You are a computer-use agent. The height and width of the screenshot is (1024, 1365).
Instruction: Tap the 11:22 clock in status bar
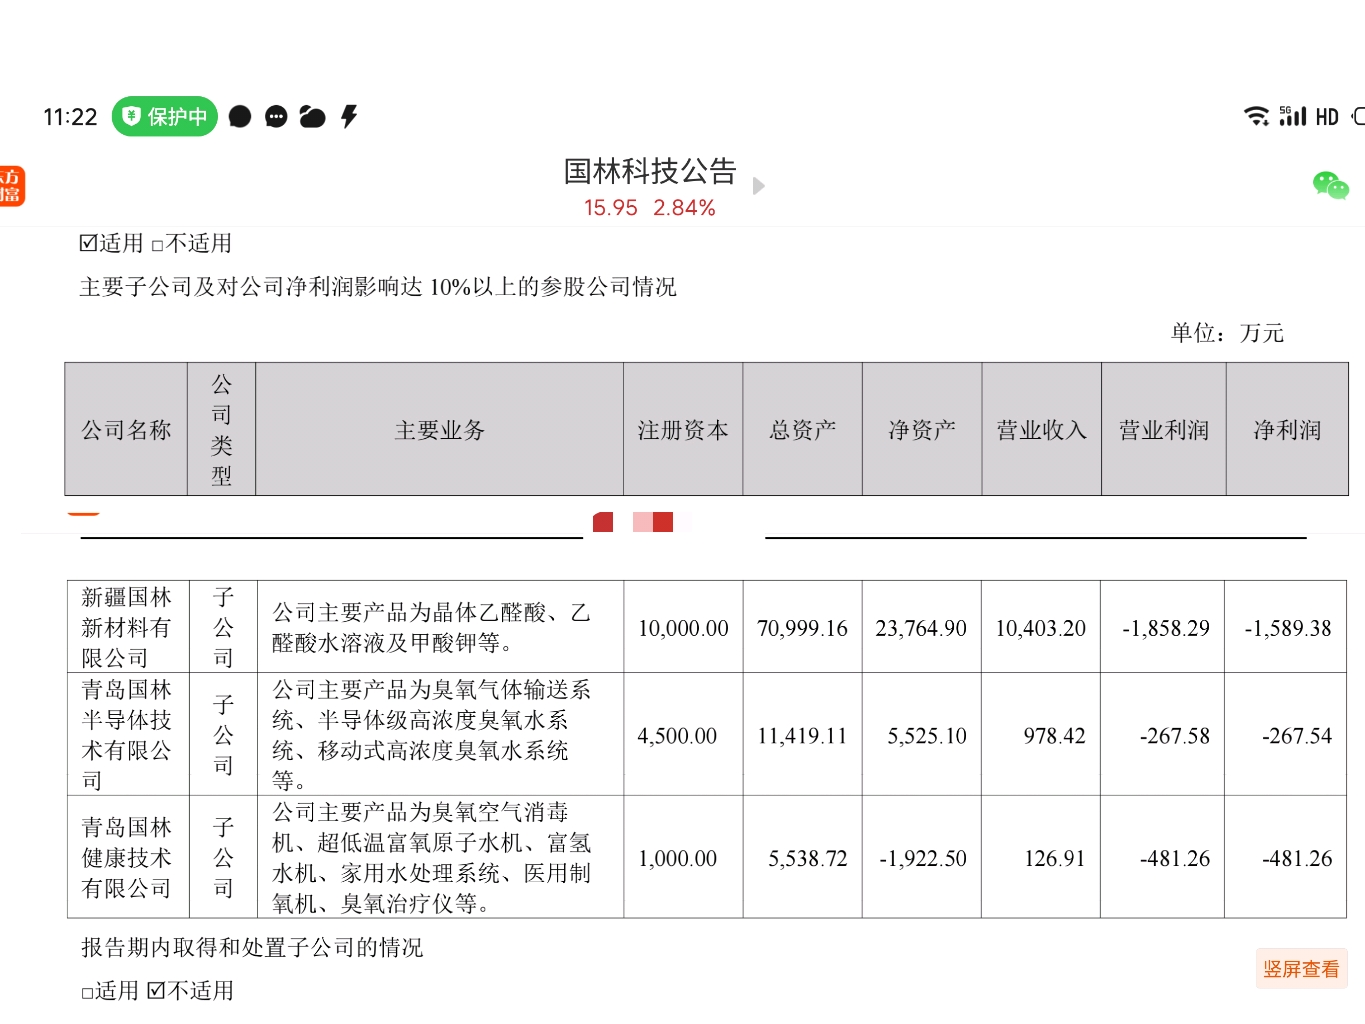[70, 117]
